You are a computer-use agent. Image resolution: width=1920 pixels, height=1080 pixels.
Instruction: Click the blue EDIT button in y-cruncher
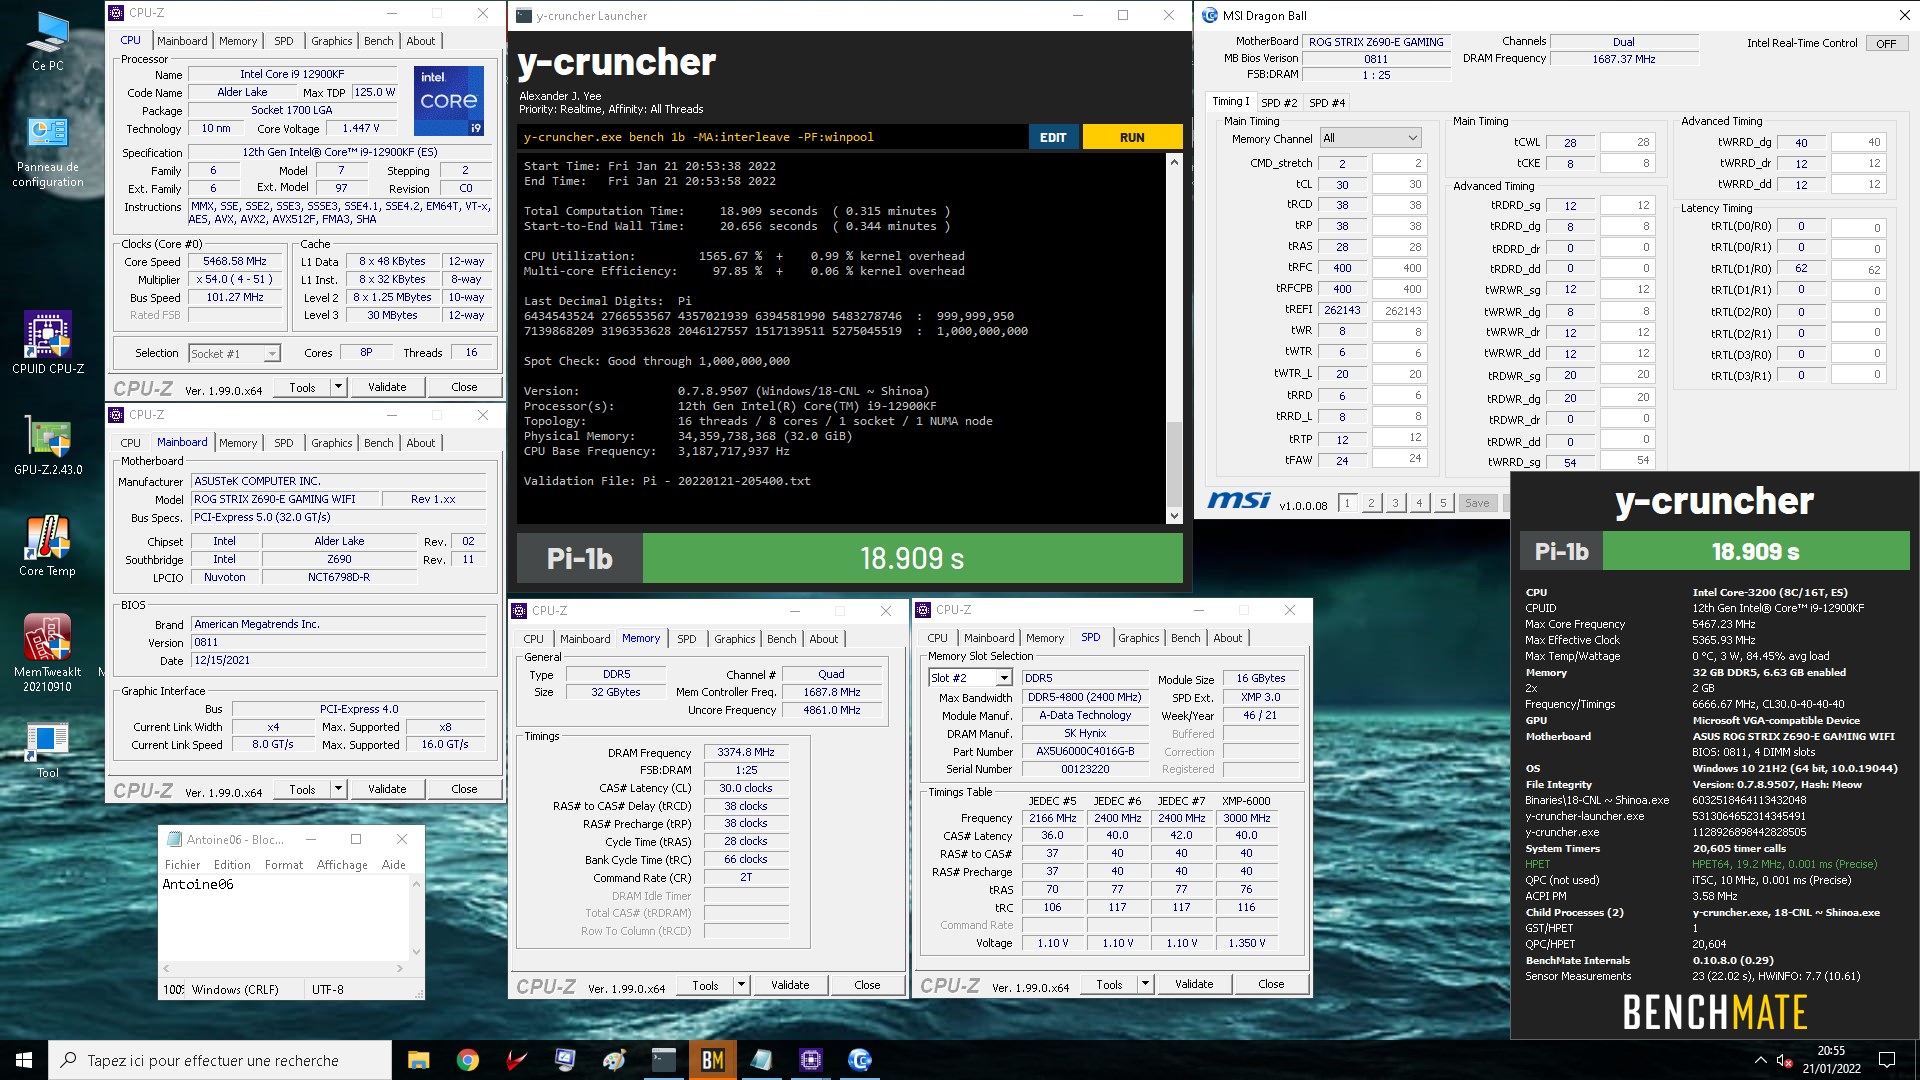pyautogui.click(x=1053, y=137)
